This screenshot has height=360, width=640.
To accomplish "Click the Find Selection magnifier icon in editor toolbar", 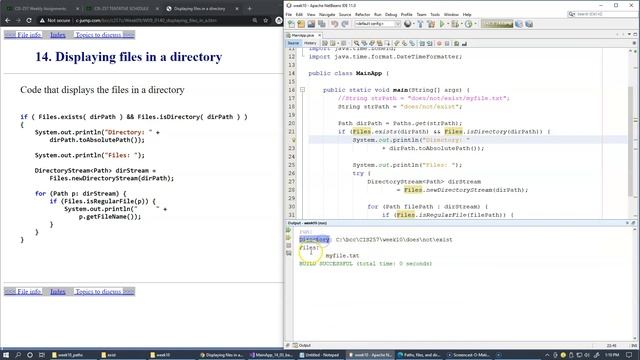I will (x=356, y=43).
